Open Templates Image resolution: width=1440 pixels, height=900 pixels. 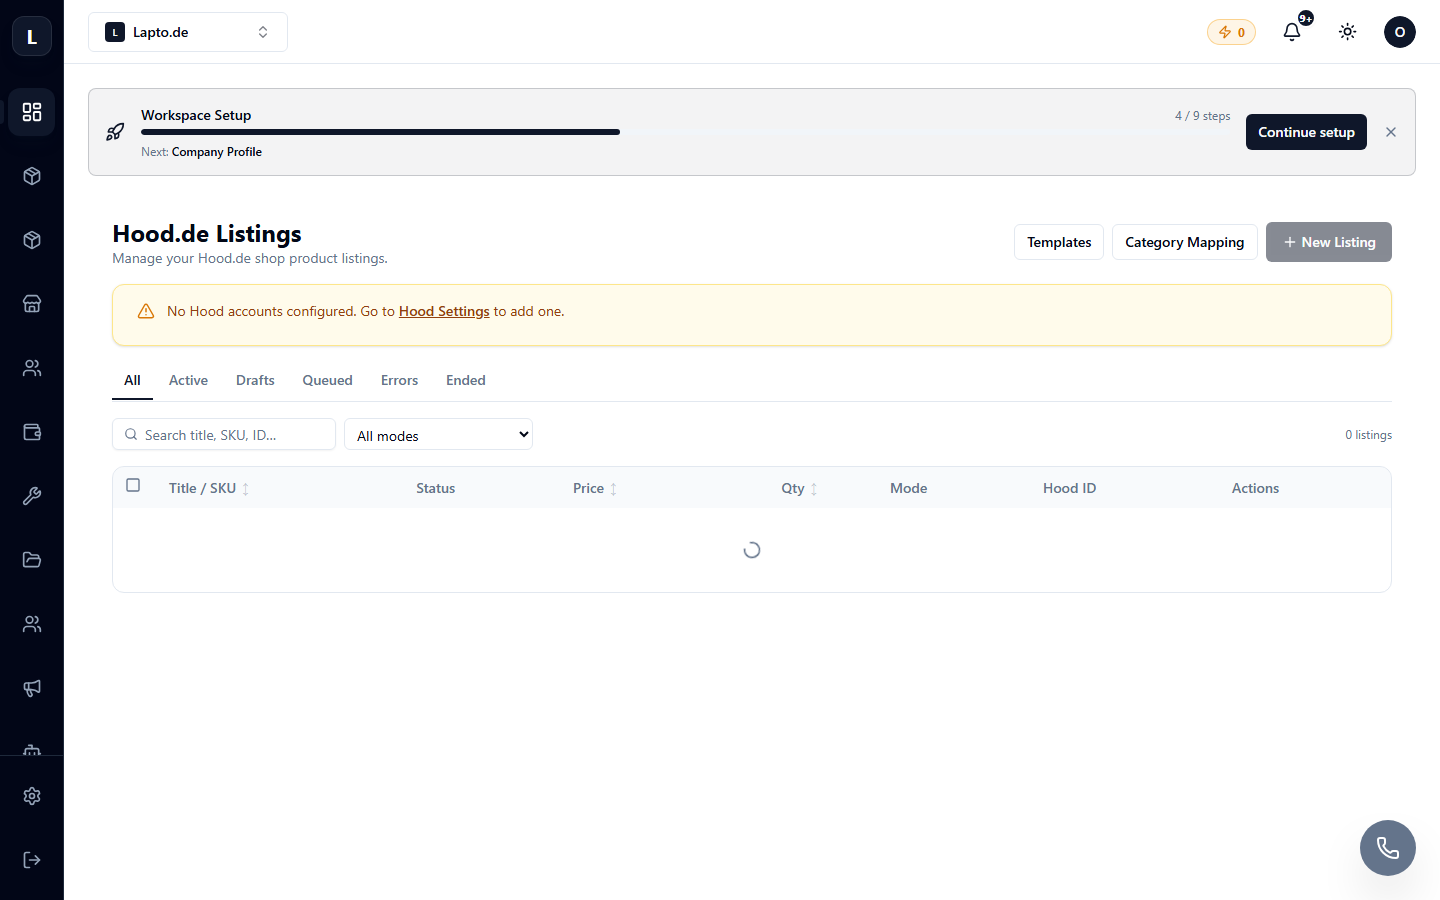click(1059, 242)
